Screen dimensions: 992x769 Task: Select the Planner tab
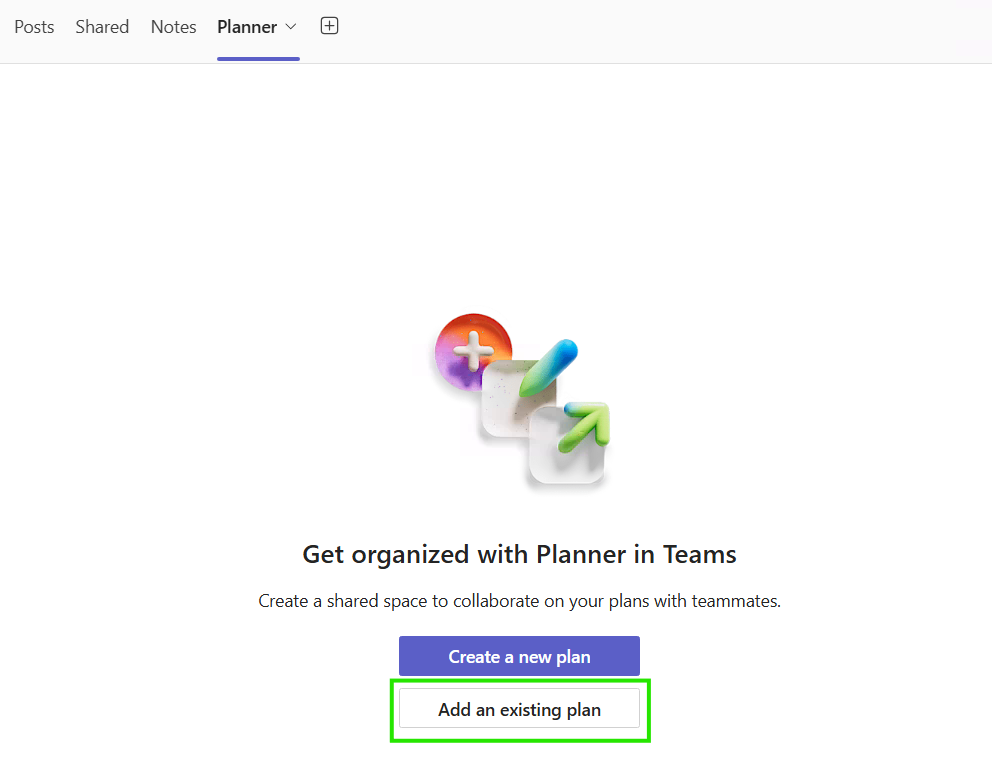click(247, 27)
